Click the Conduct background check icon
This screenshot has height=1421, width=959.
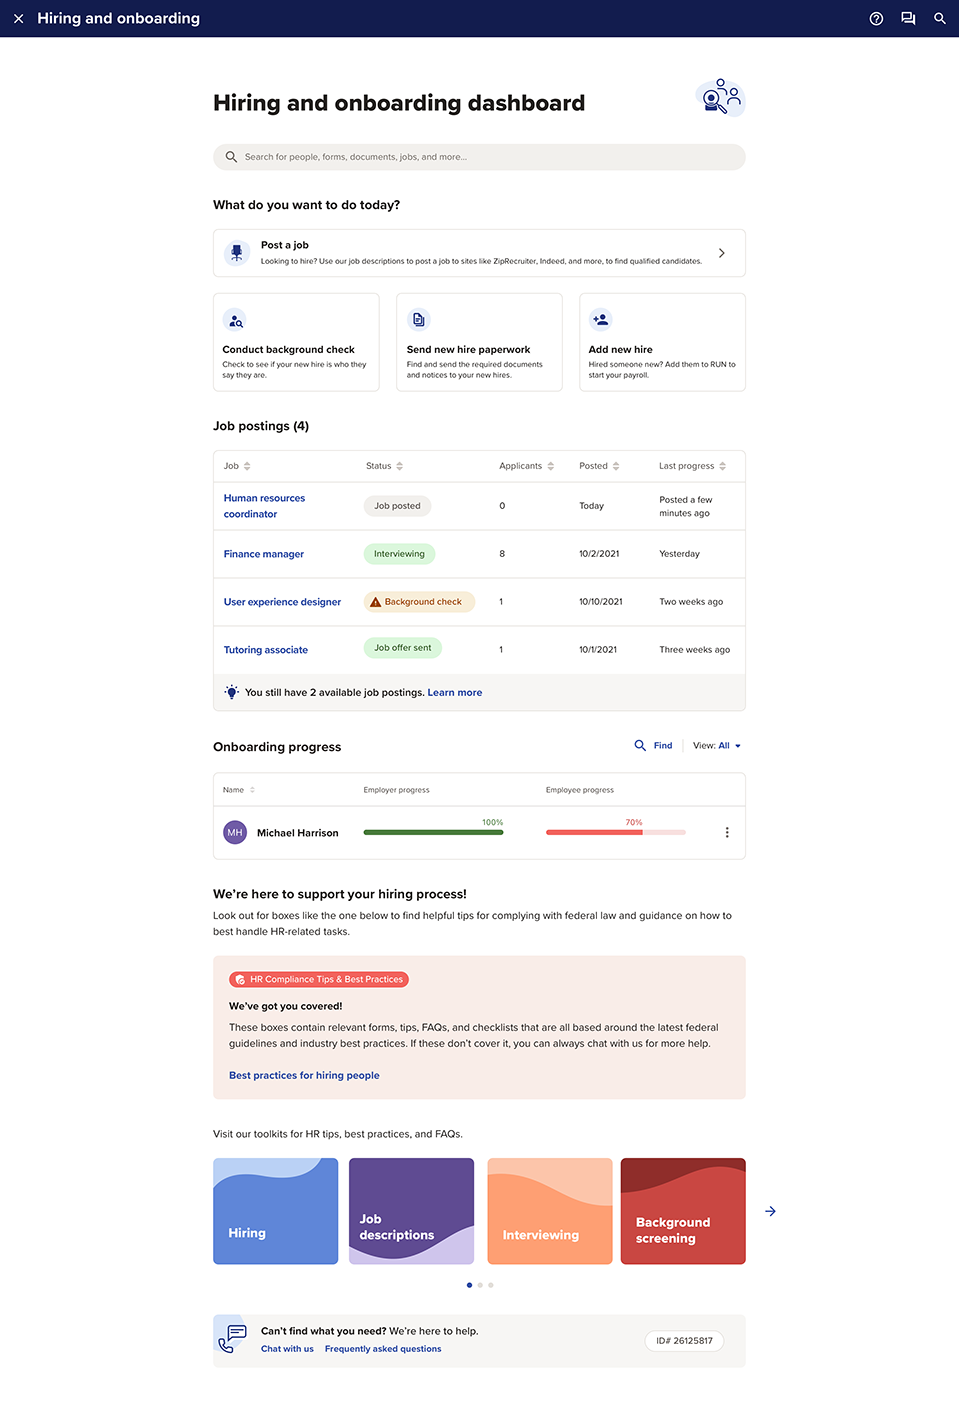[x=235, y=321]
